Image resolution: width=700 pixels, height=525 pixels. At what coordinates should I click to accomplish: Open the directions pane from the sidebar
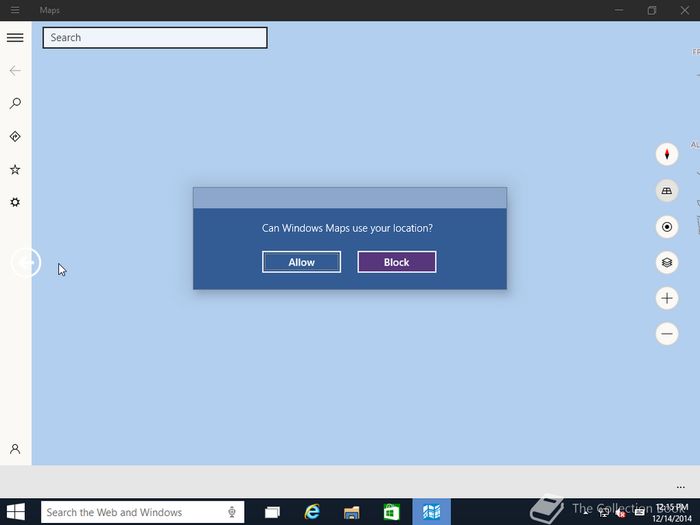coord(15,137)
